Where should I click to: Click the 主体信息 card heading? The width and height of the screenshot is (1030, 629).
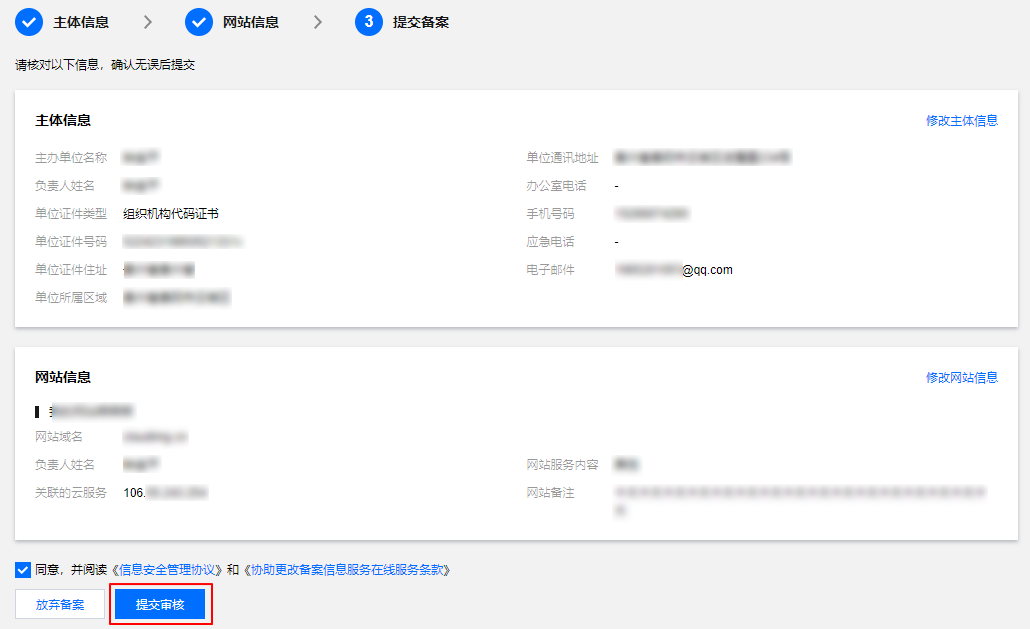coord(63,120)
